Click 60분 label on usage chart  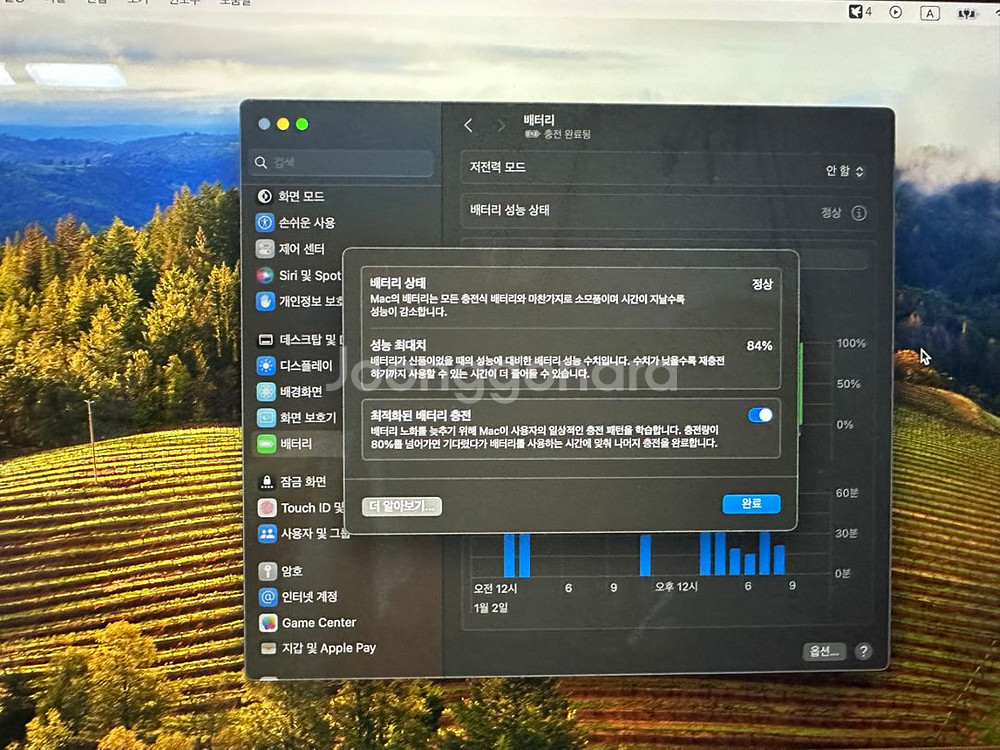[846, 493]
